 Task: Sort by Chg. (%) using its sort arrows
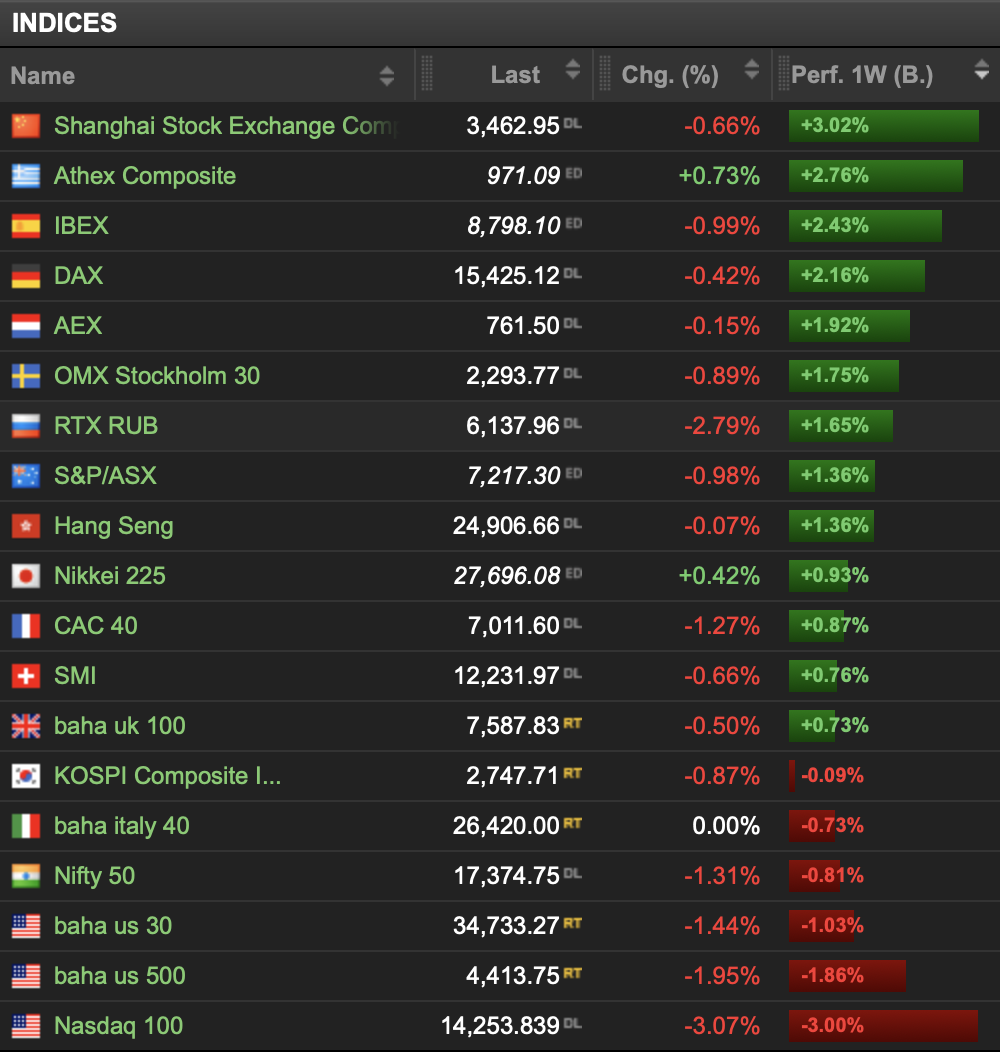pos(752,69)
